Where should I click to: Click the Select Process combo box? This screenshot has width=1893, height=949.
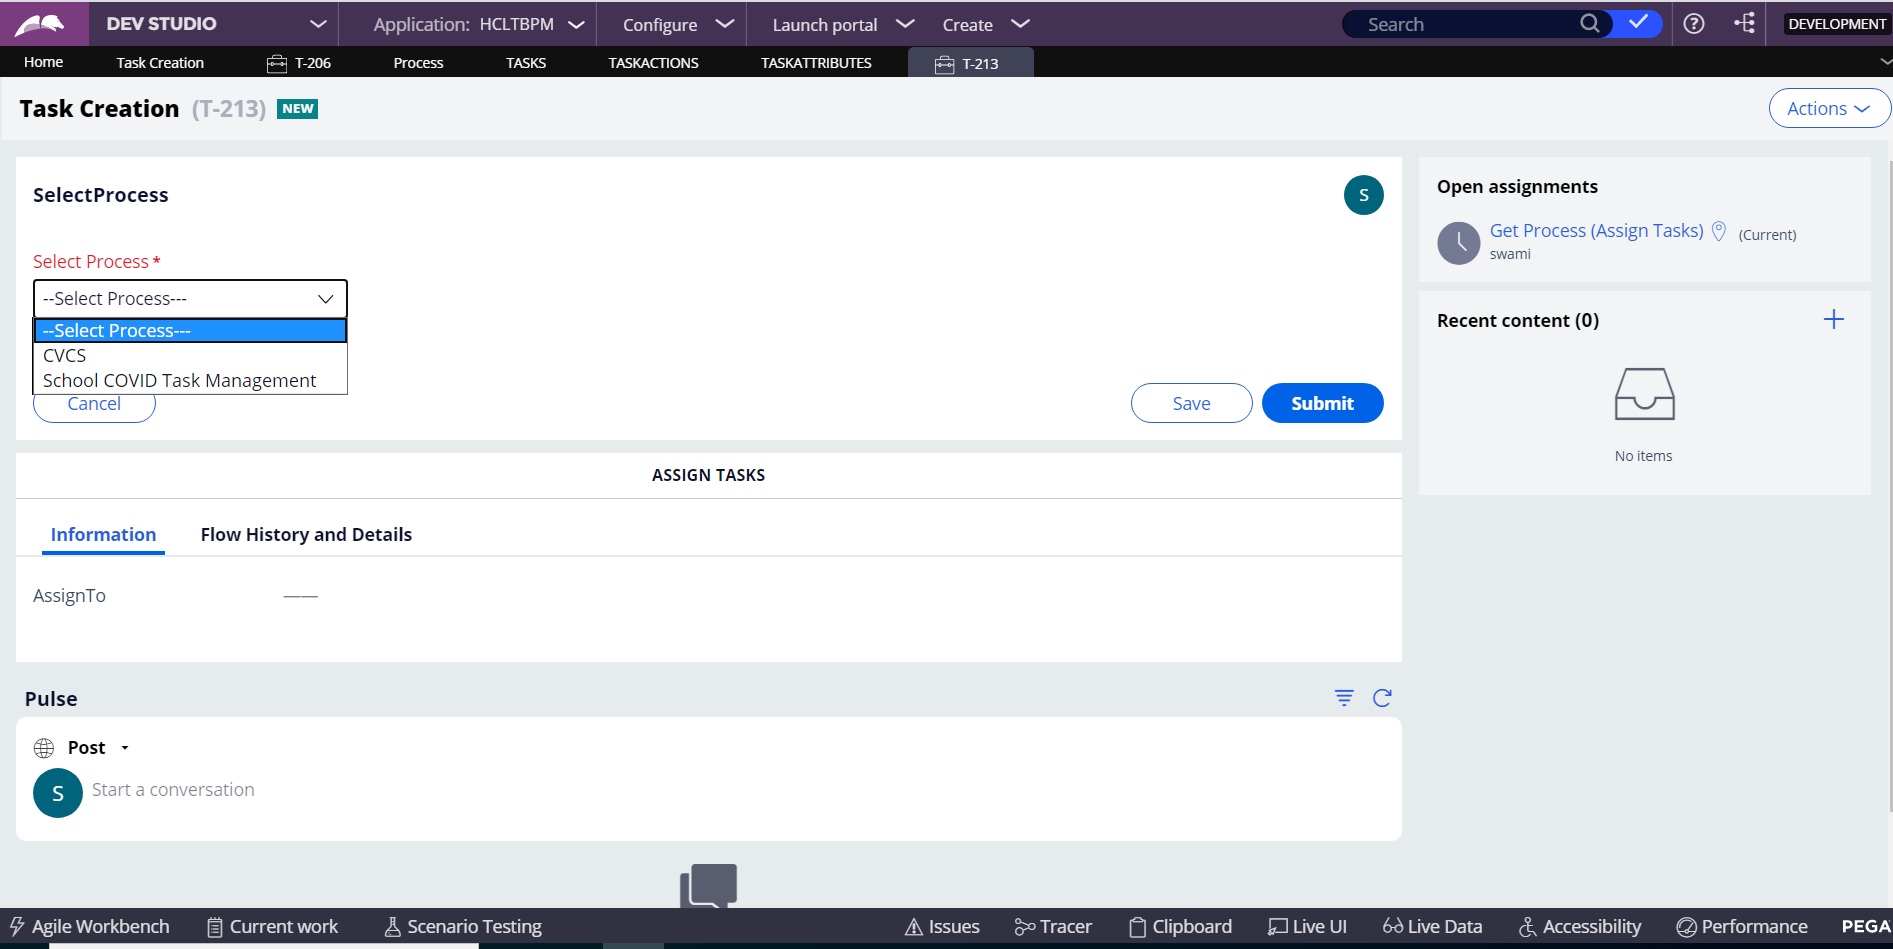point(190,299)
